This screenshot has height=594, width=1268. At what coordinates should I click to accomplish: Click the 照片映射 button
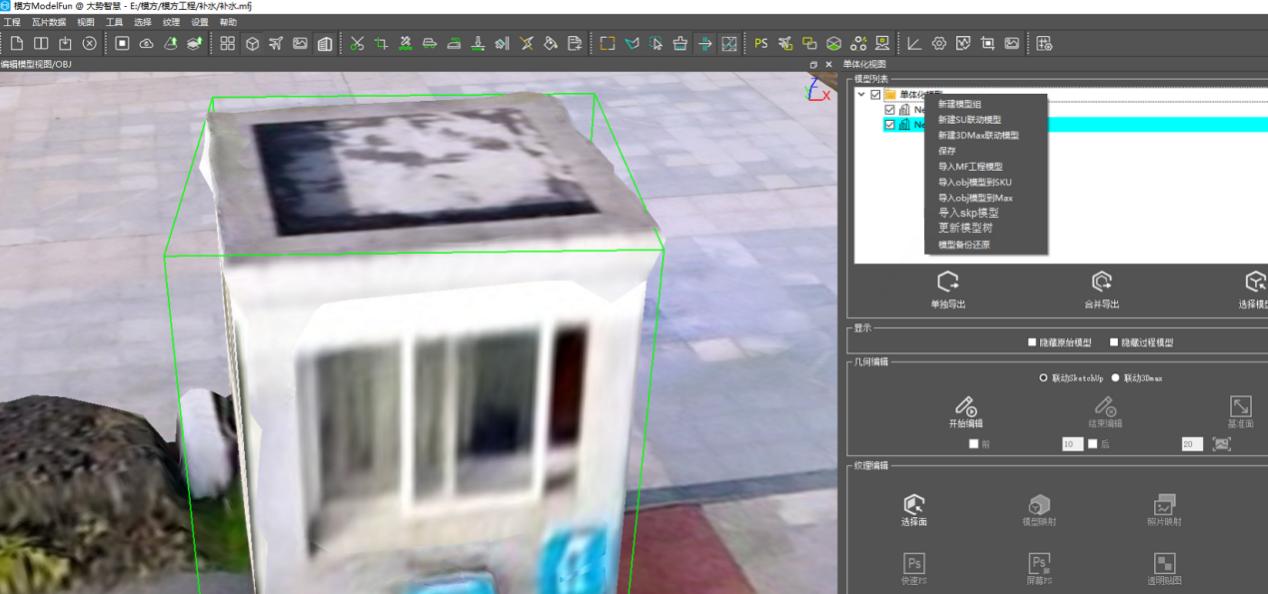coord(1164,510)
